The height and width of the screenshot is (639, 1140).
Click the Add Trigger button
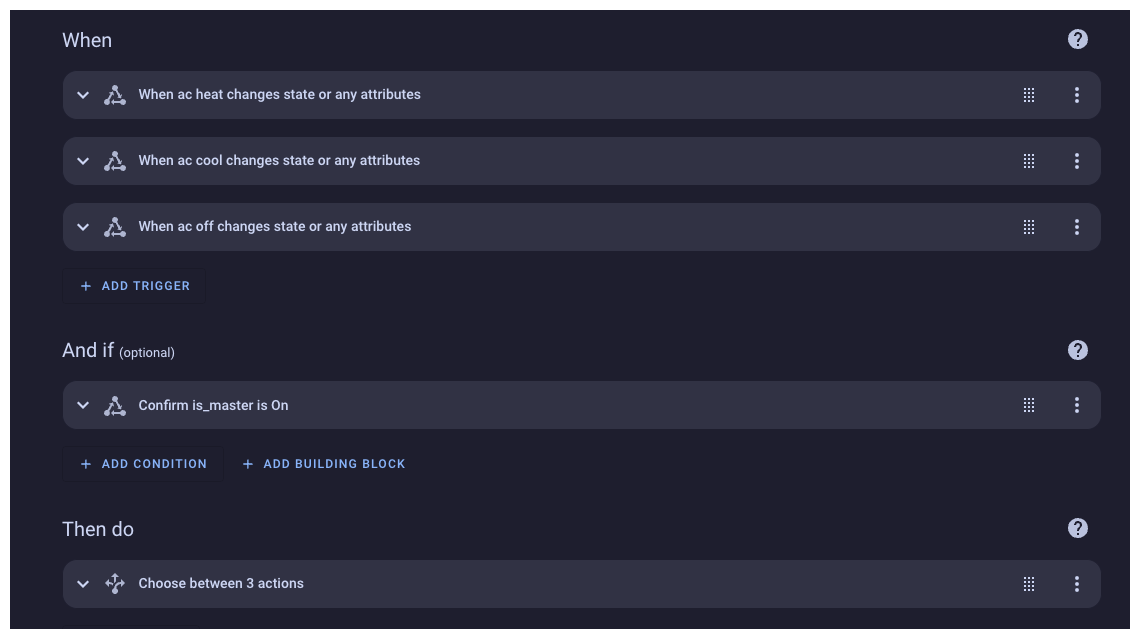[135, 286]
